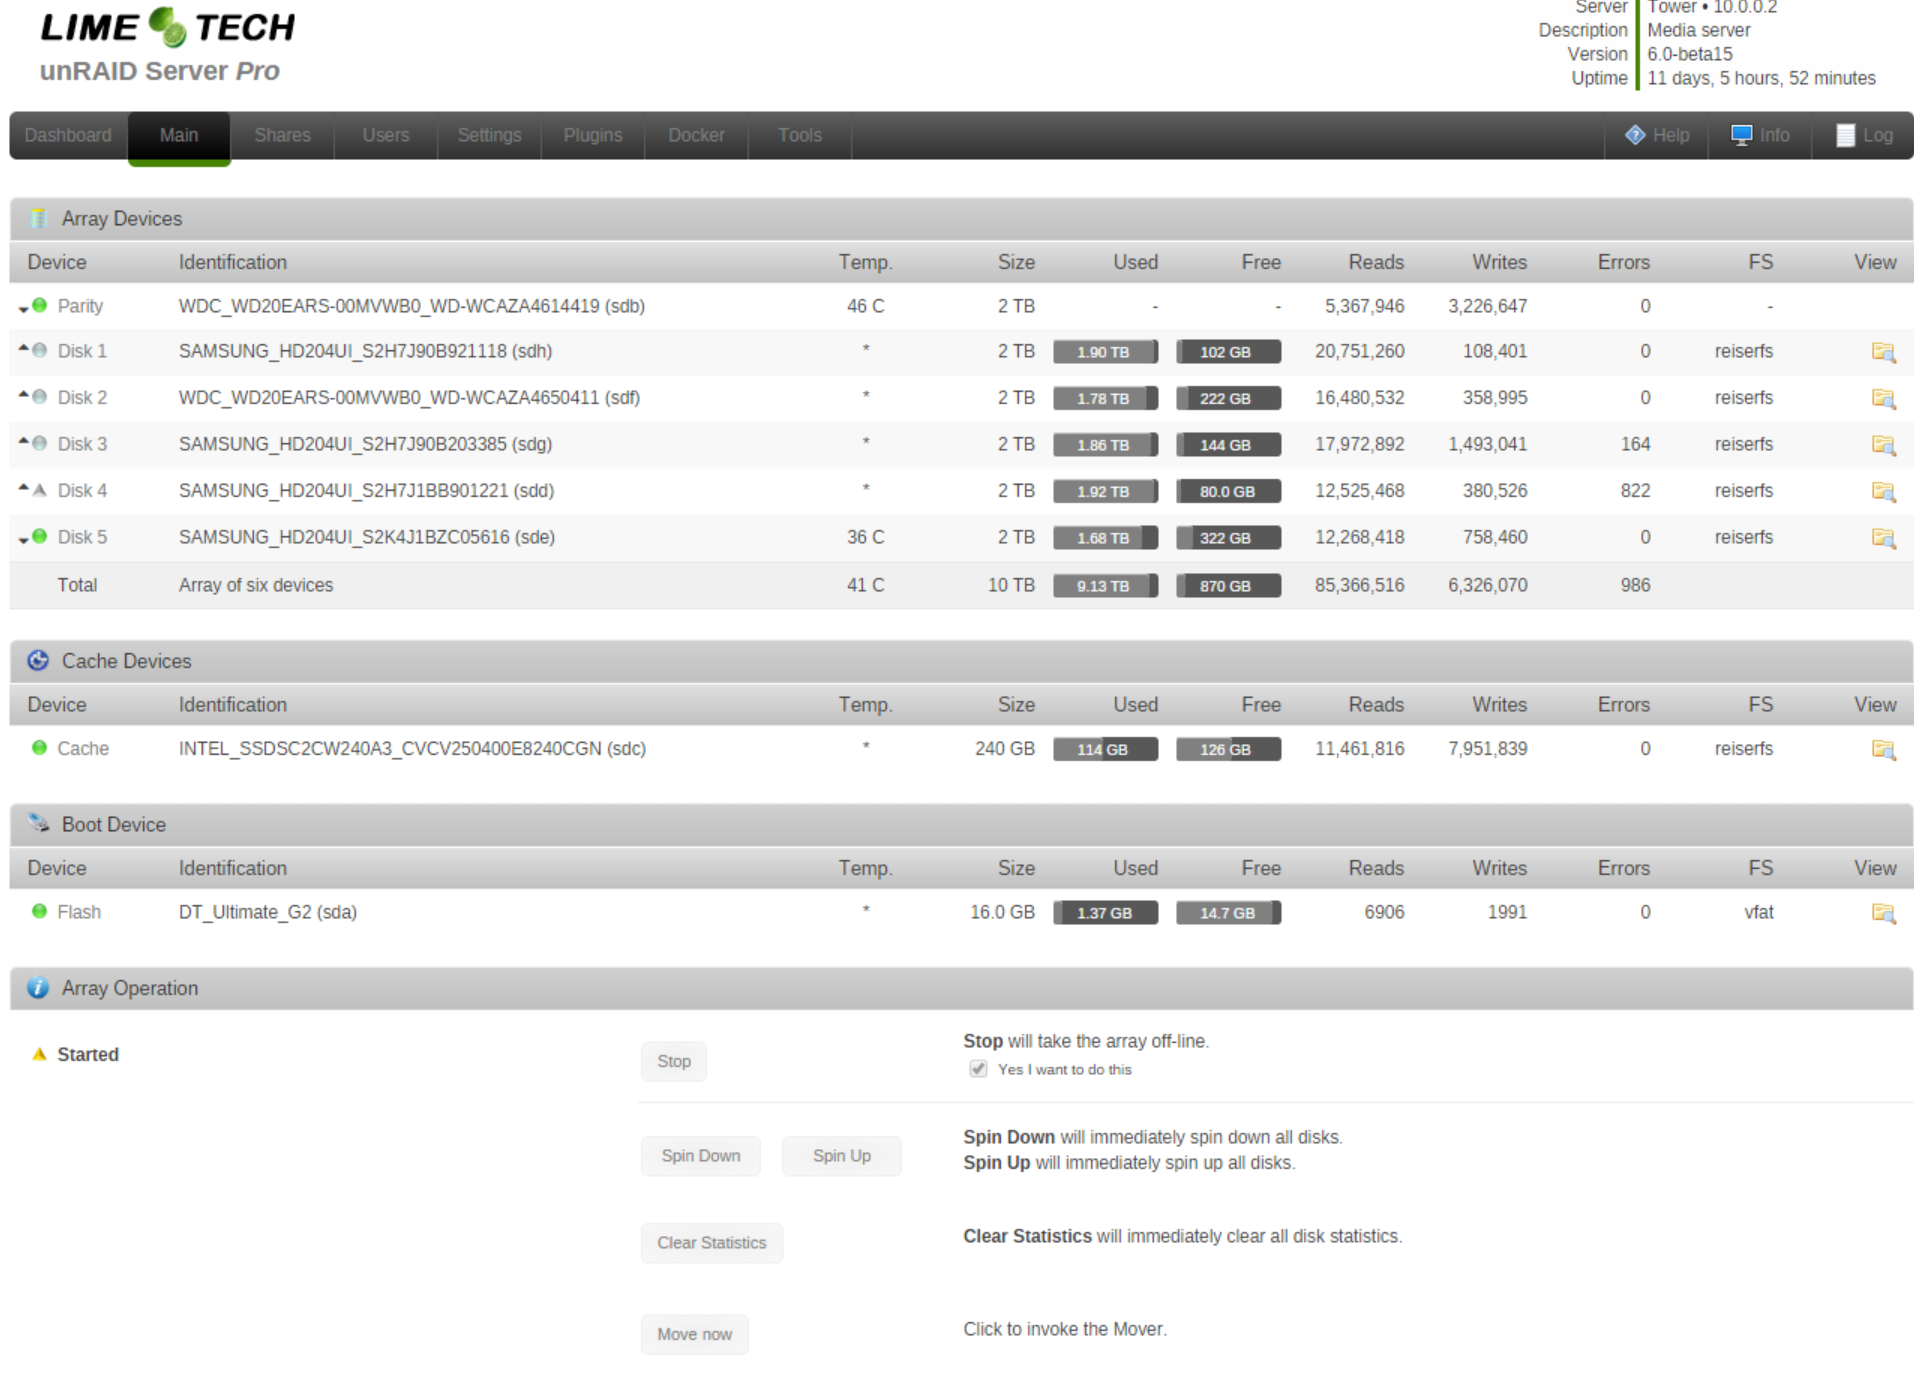The image size is (1914, 1386).
Task: Switch to the Dashboard tab
Action: 68,135
